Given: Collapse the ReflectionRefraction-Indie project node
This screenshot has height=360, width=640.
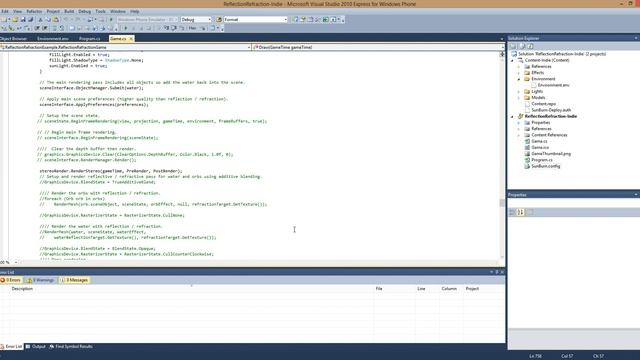Looking at the screenshot, I should (513, 116).
